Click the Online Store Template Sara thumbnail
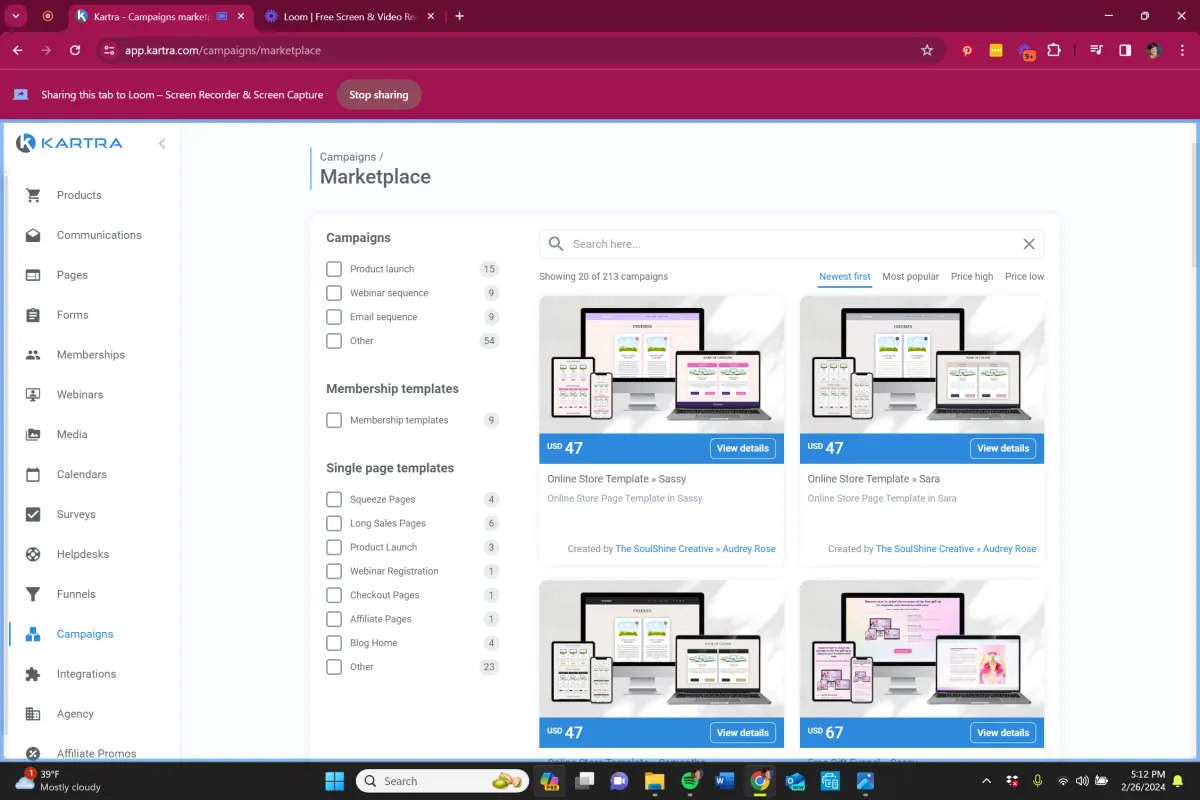 (922, 364)
